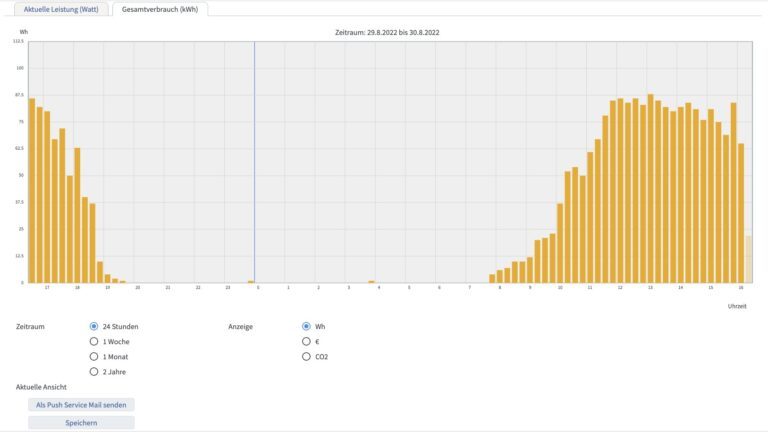
Task: Click the Aktuelle Ansicht heading
Action: (41, 387)
